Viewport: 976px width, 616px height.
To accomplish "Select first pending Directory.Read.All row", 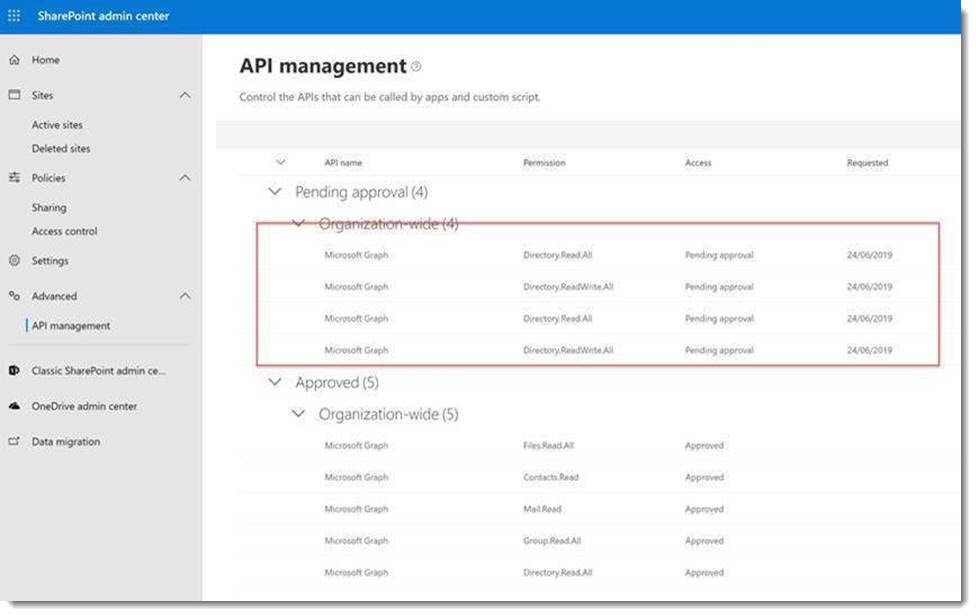I will point(598,255).
